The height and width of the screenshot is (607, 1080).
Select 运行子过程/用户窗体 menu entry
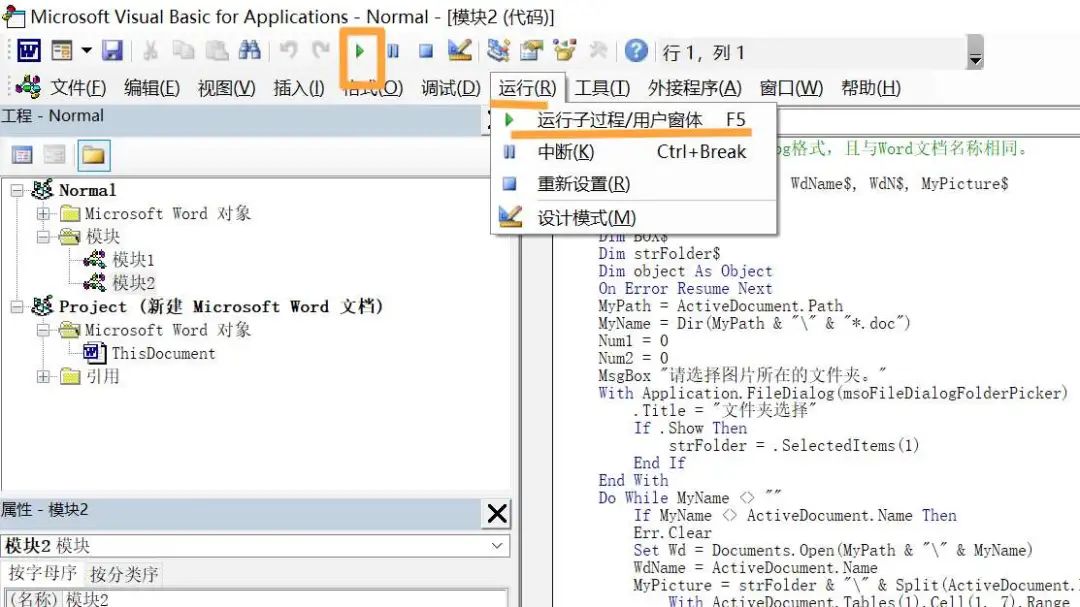point(620,120)
